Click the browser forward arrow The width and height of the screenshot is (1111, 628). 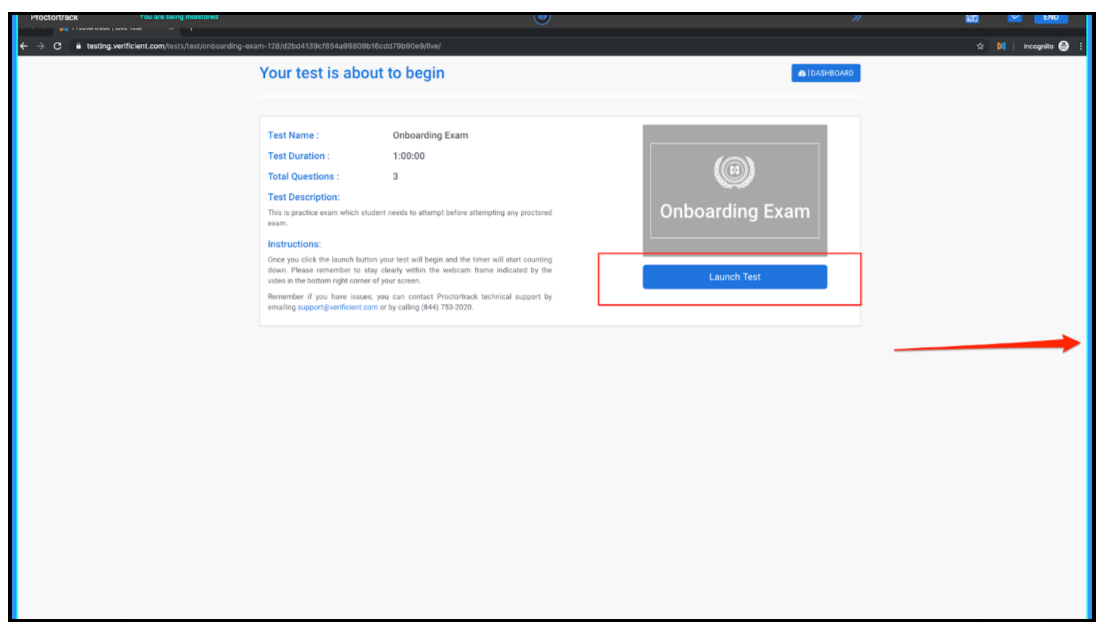click(x=40, y=46)
